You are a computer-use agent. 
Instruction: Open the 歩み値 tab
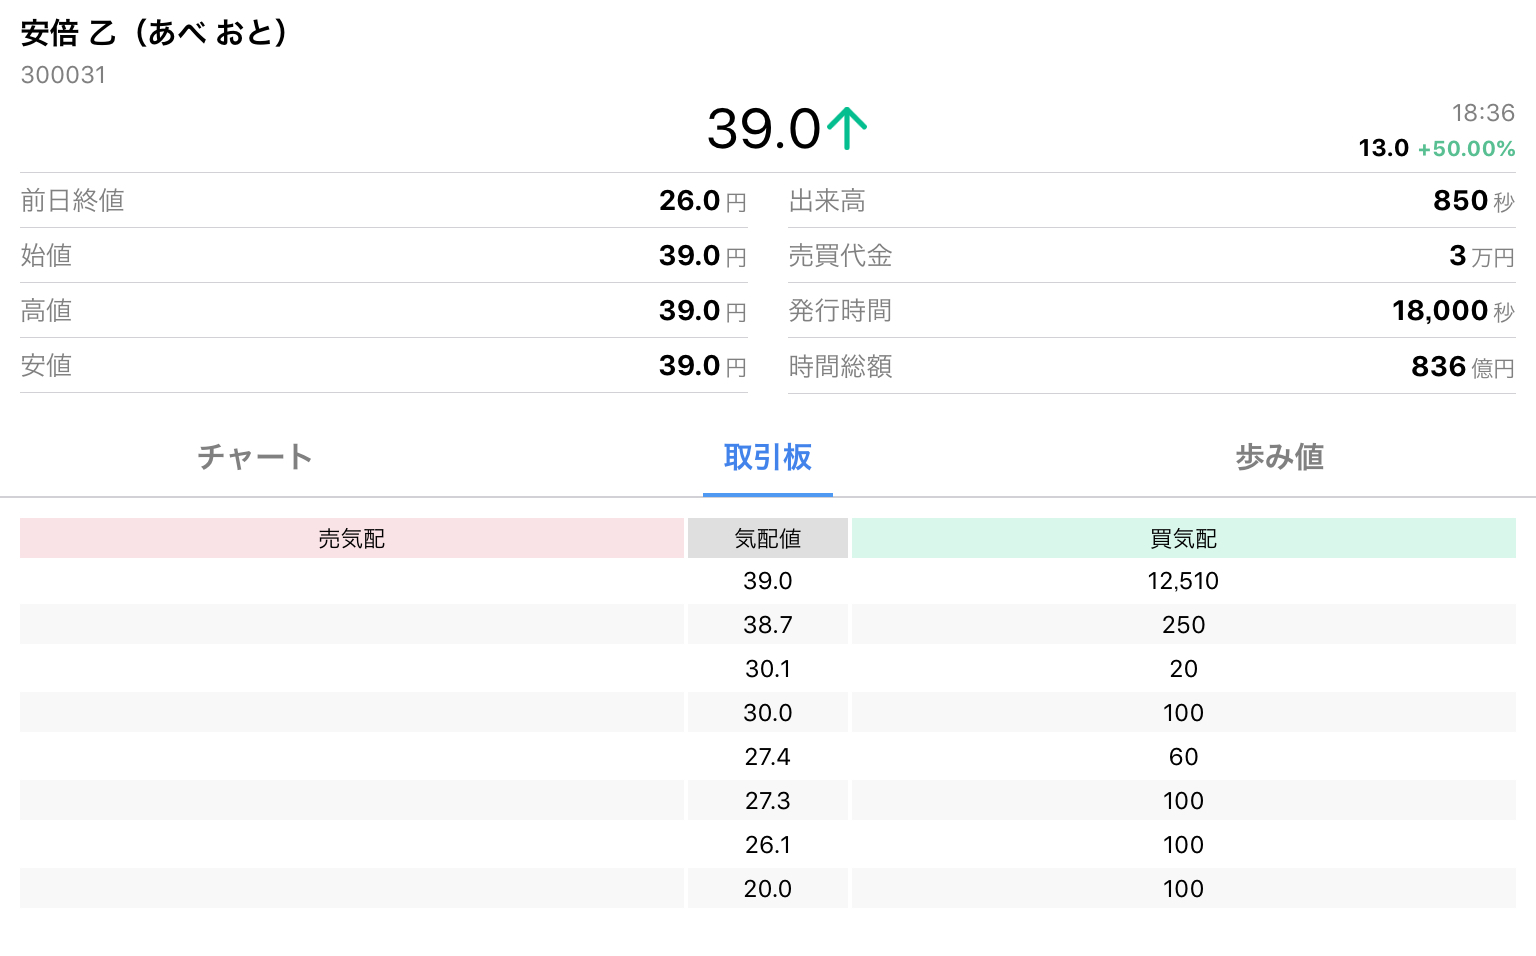pyautogui.click(x=1279, y=457)
